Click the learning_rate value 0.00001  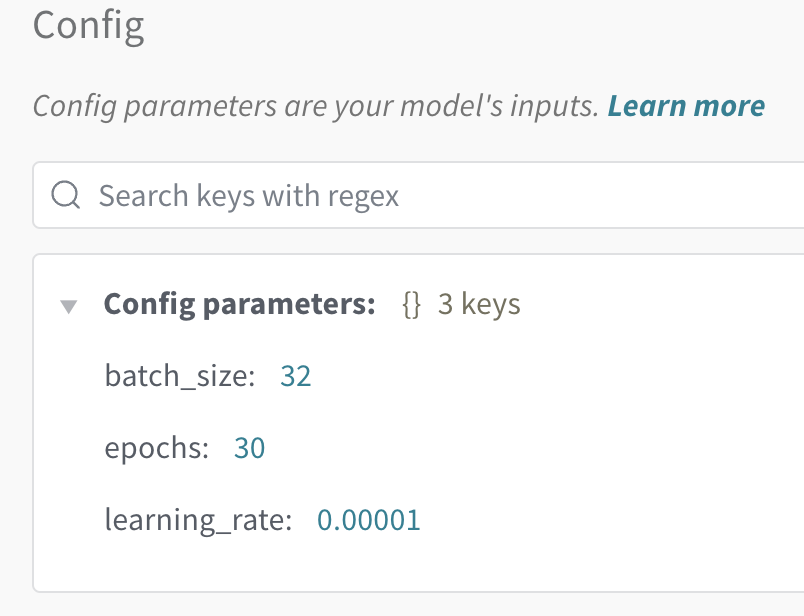pyautogui.click(x=369, y=520)
